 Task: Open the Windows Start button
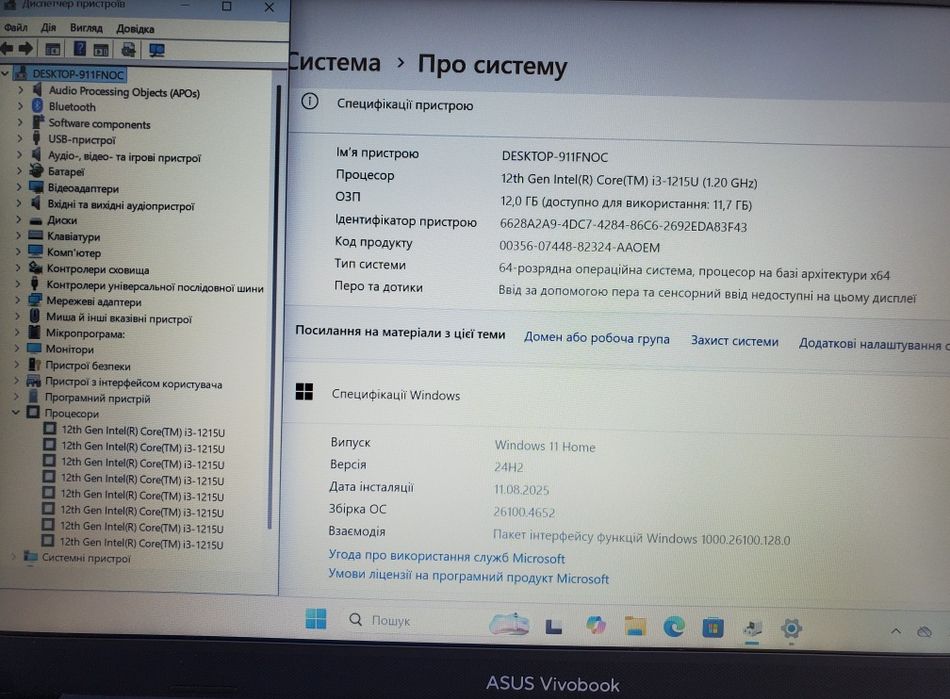[x=316, y=619]
